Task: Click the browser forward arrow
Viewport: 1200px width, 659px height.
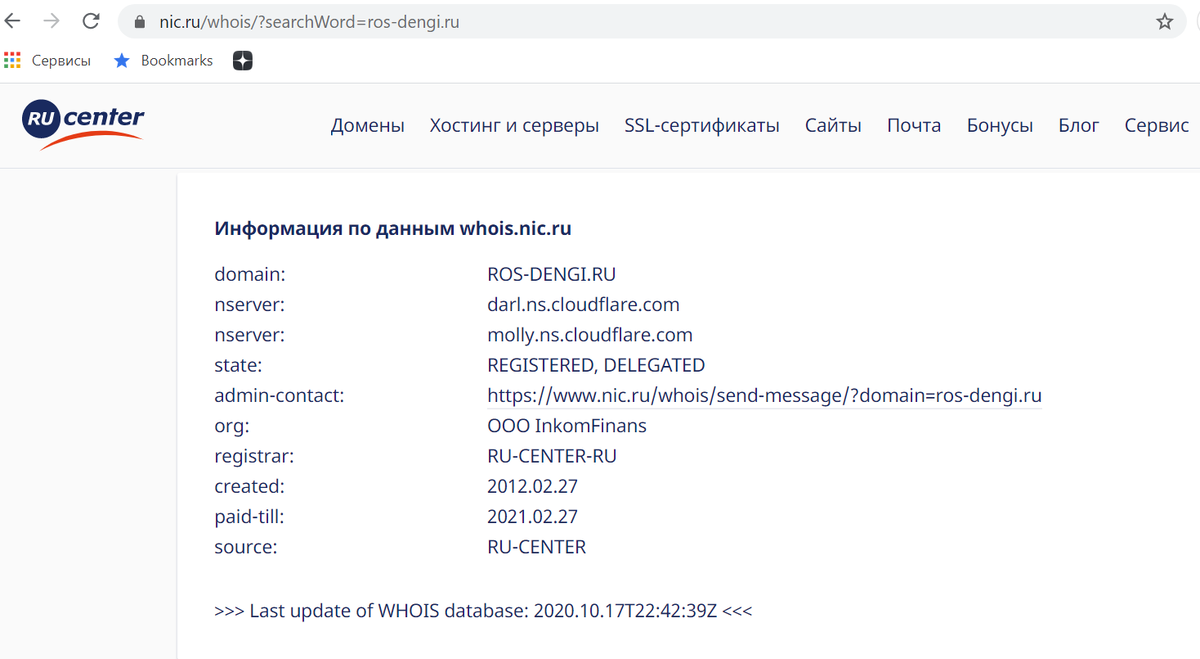Action: tap(51, 21)
